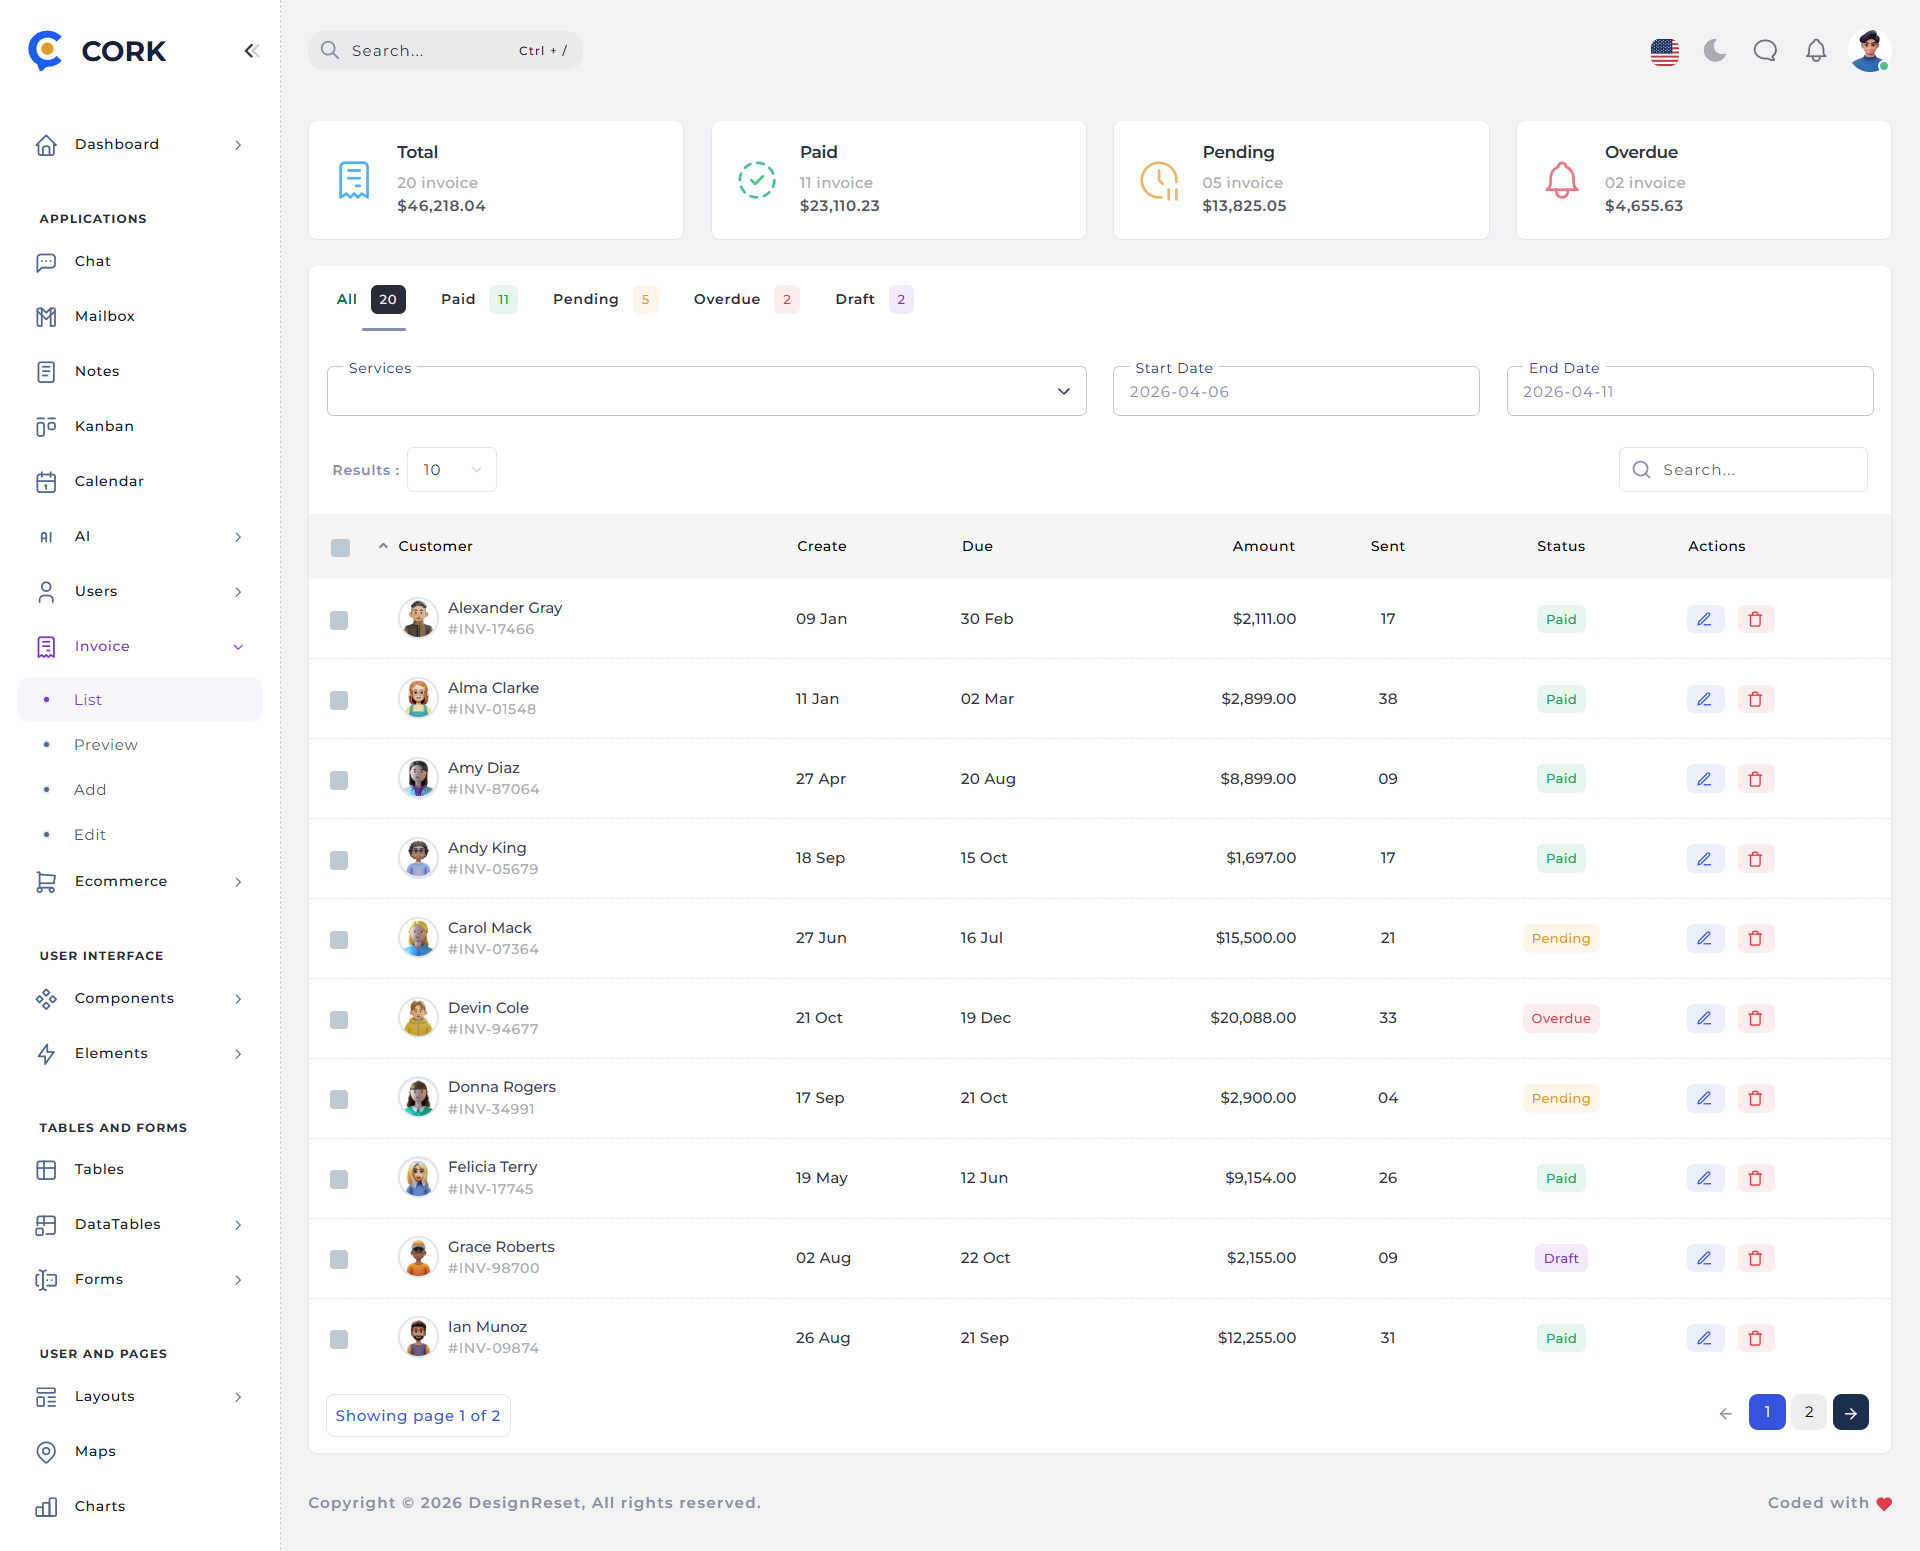Click edit pencil icon for Alexander Gray
Viewport: 1920px width, 1551px height.
click(x=1704, y=619)
